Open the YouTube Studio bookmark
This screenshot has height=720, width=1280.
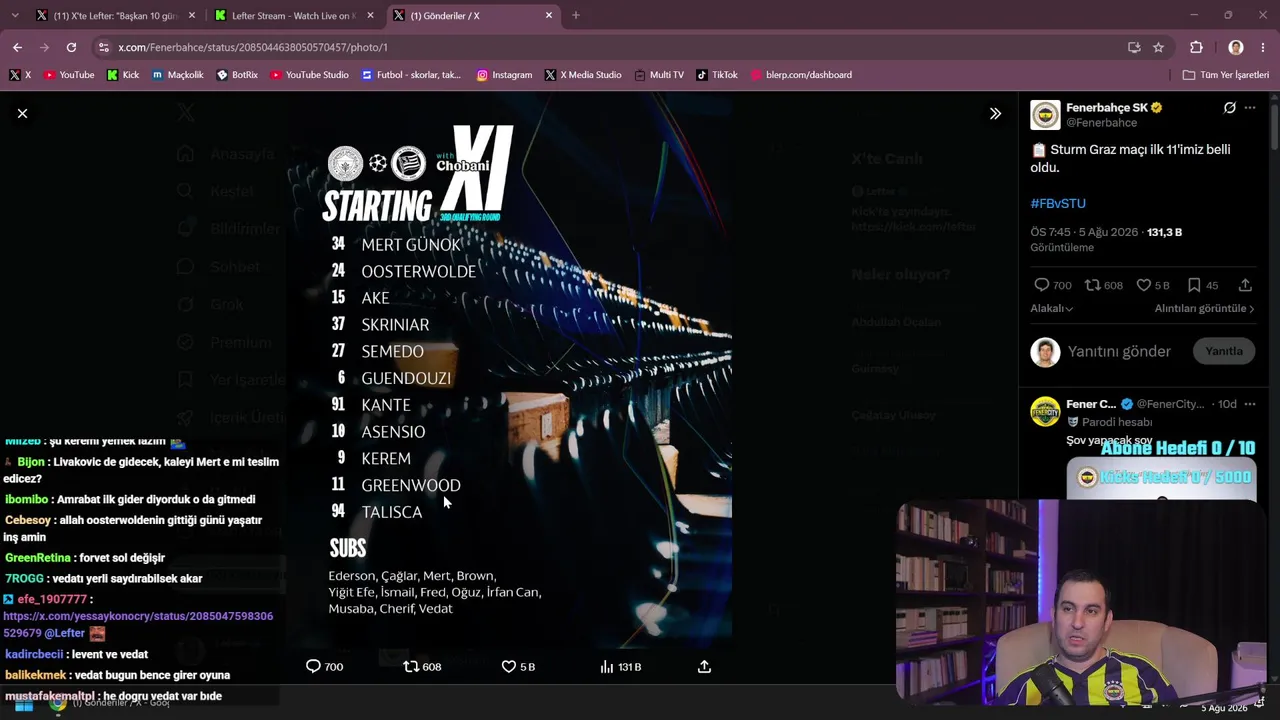tap(309, 75)
